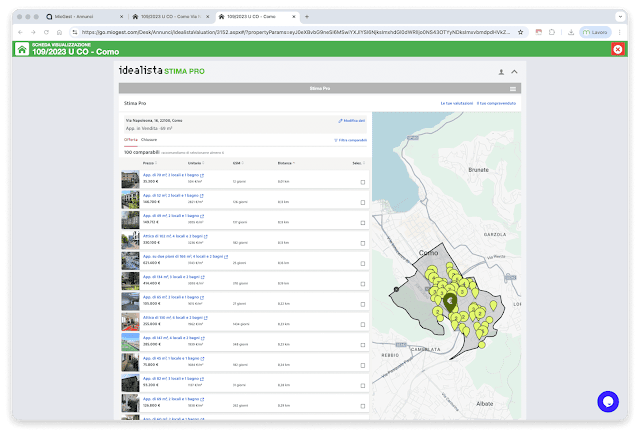Bookmark this page with the star icon
Image resolution: width=640 pixels, height=435 pixels.
pos(520,32)
